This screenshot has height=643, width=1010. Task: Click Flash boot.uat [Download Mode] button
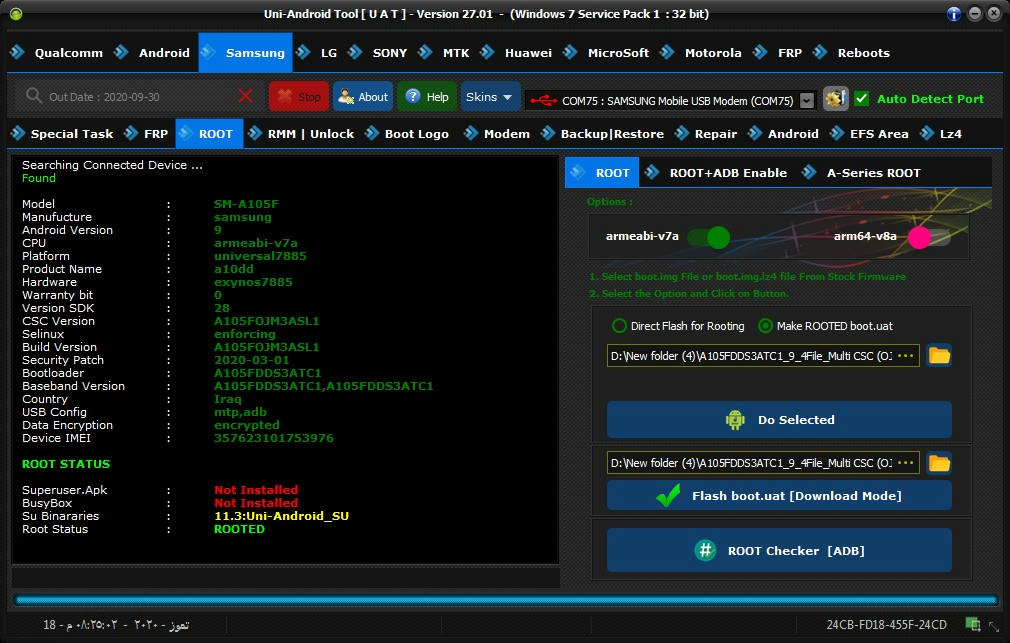(779, 495)
